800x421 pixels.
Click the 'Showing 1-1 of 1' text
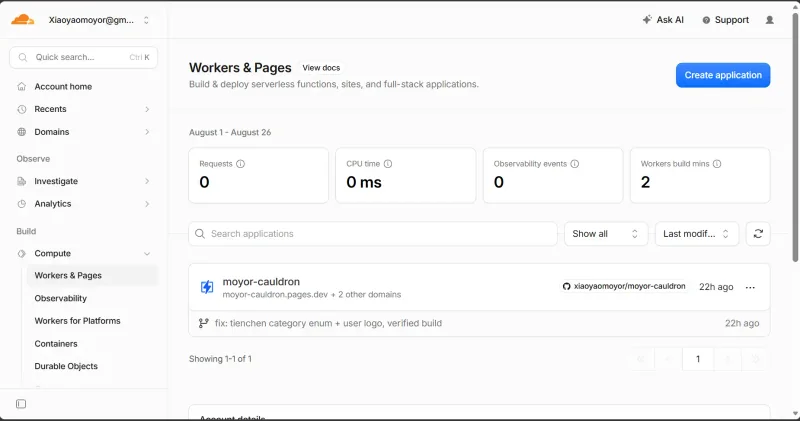[220, 359]
